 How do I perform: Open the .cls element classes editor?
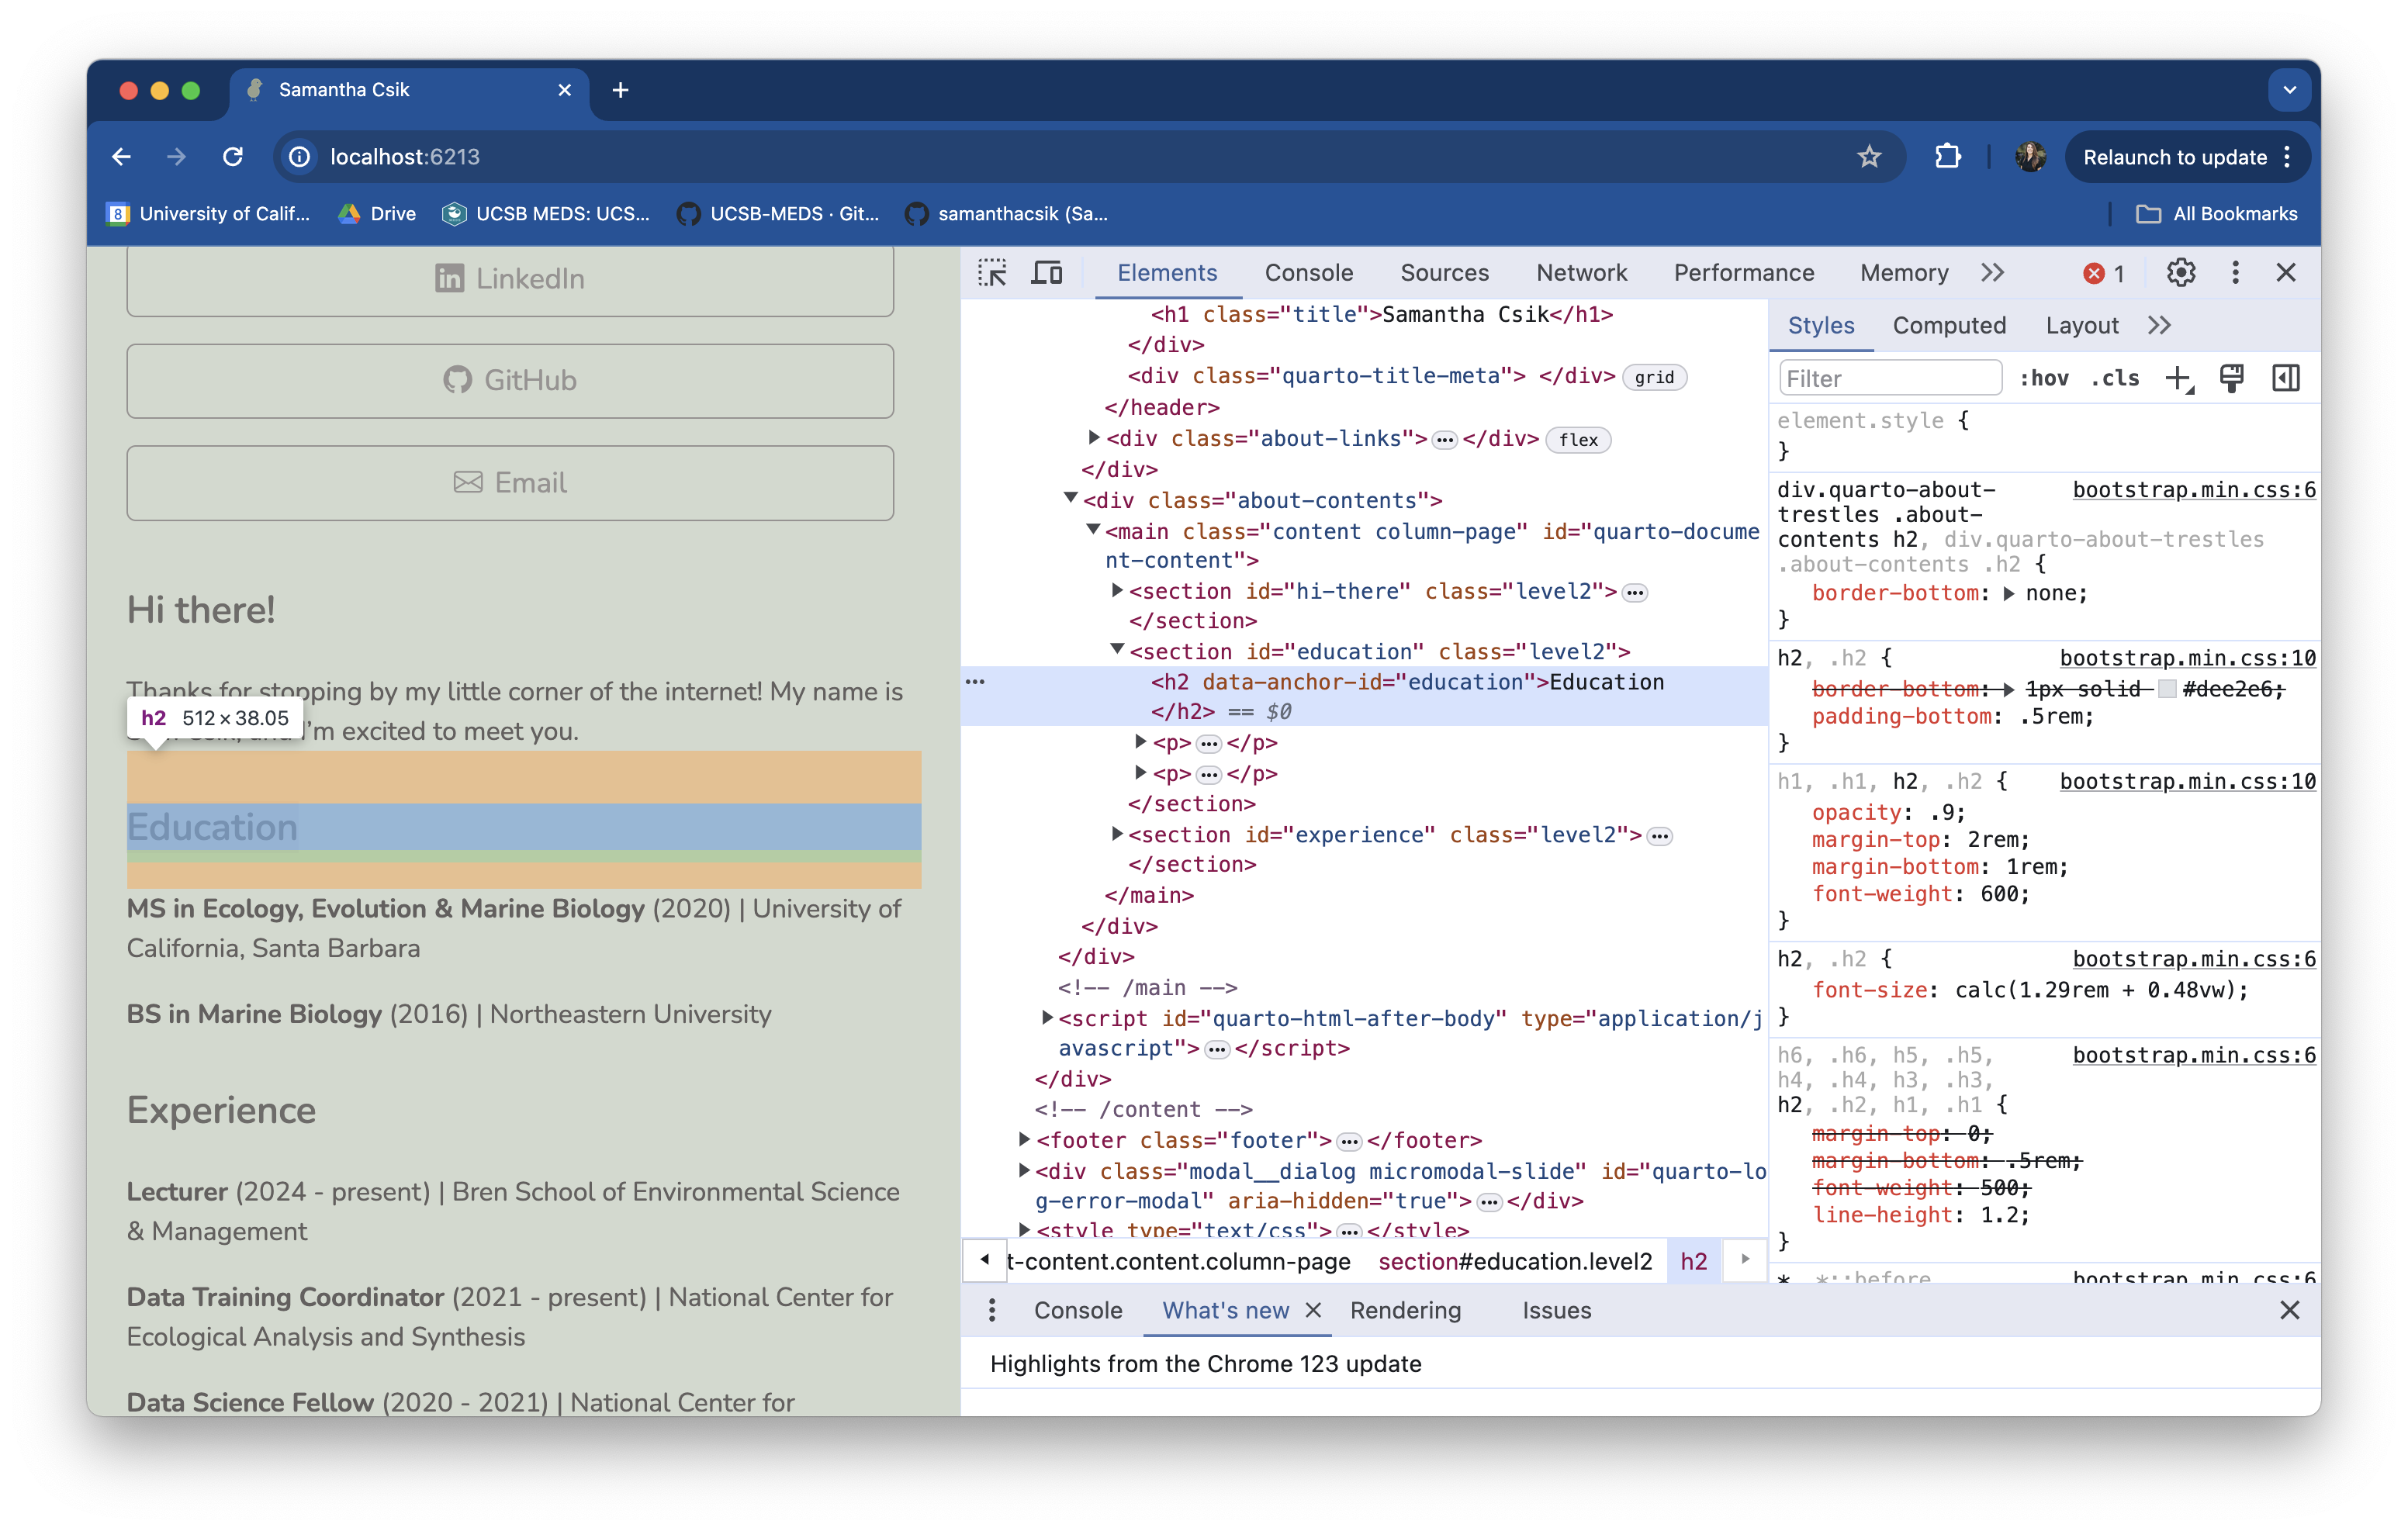click(x=2115, y=378)
